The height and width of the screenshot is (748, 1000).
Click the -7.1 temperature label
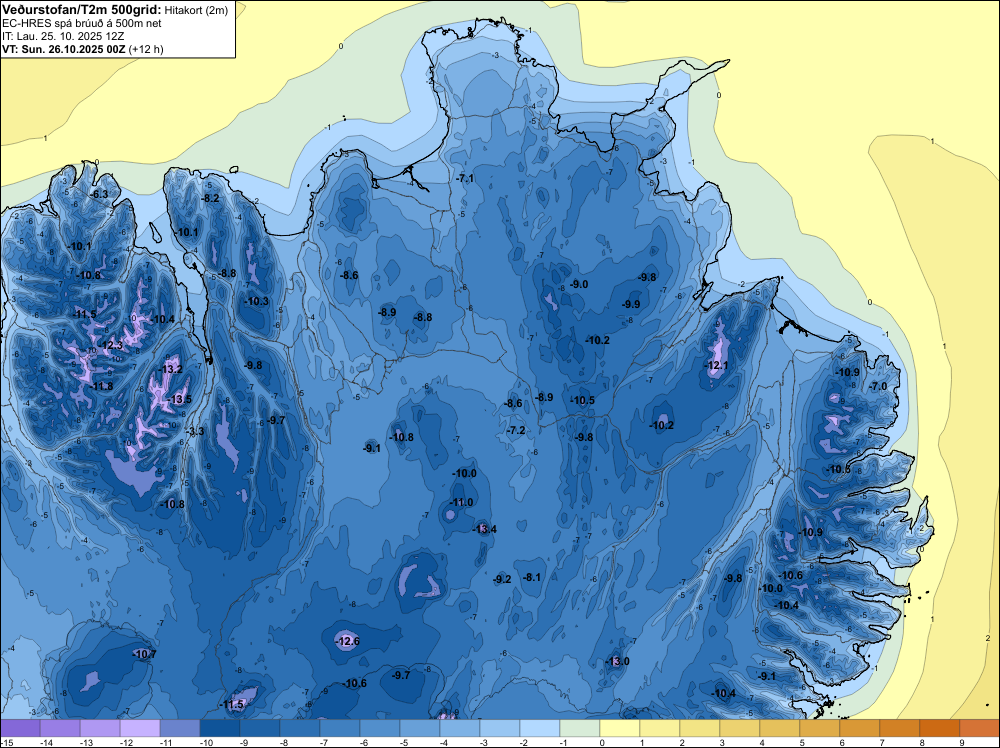(465, 179)
